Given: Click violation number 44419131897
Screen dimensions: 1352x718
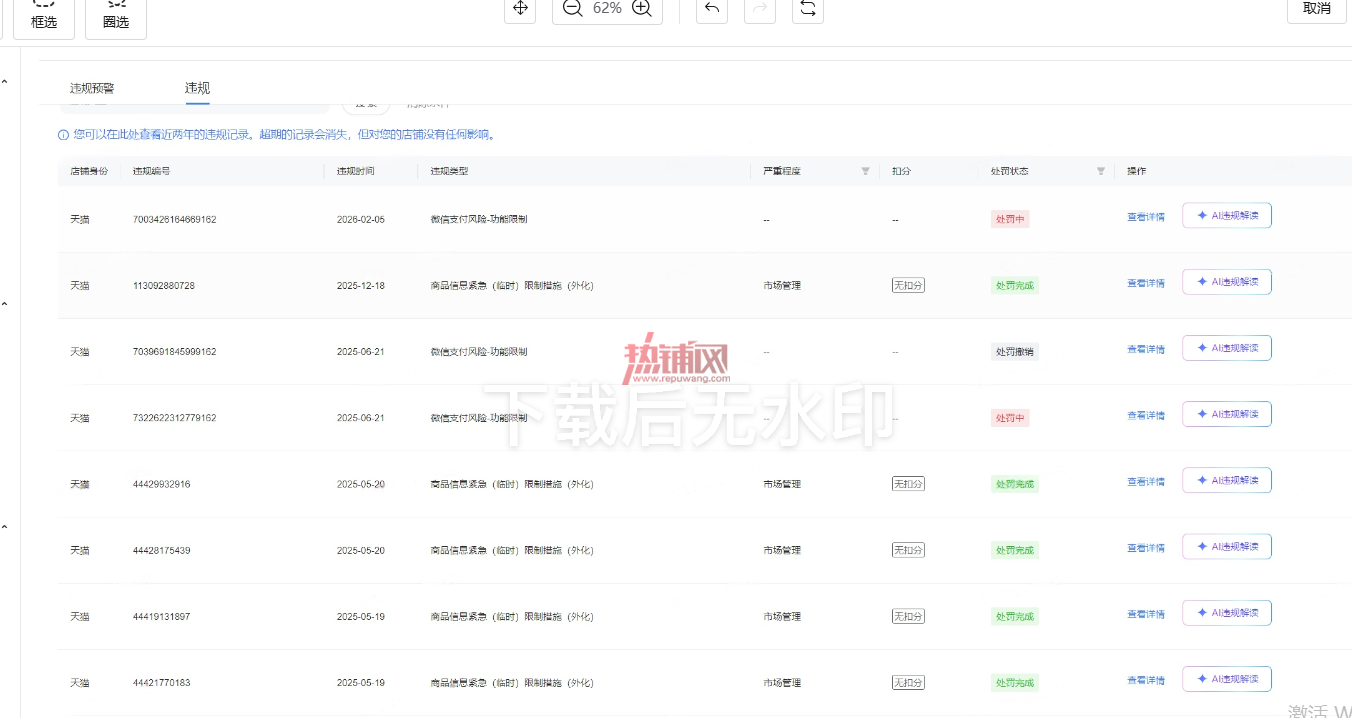Looking at the screenshot, I should 161,617.
